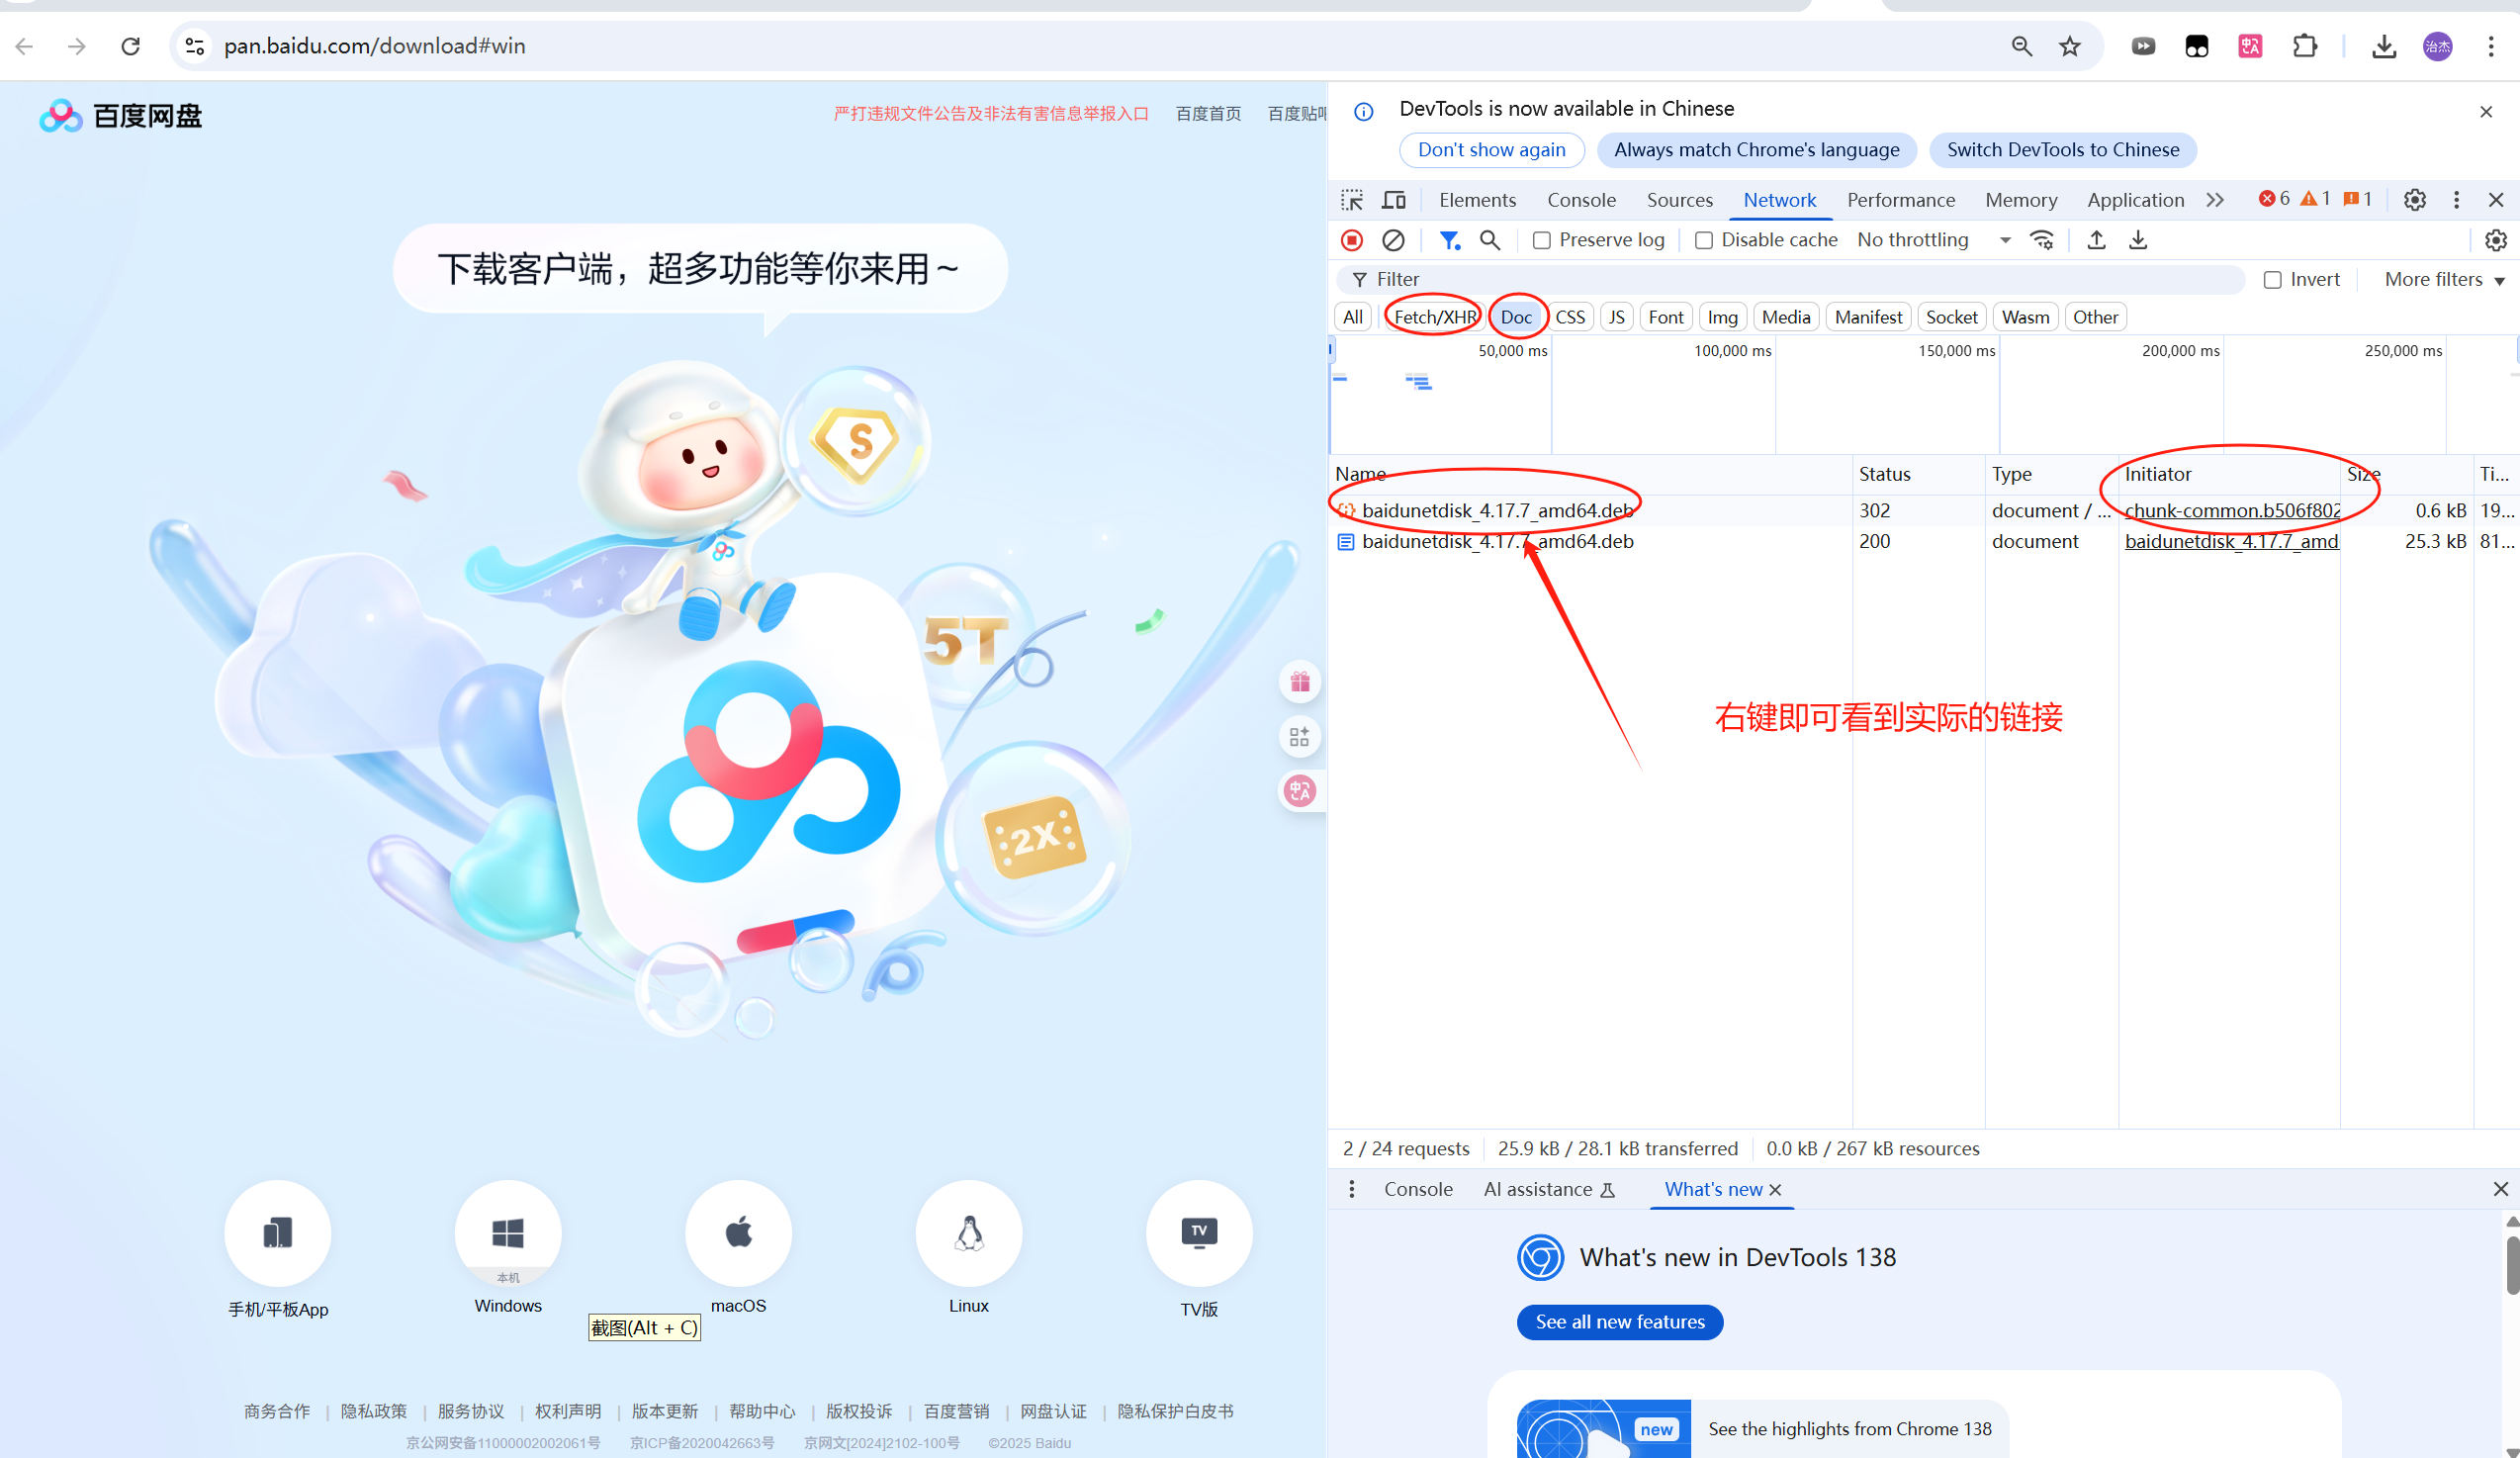Toggle the CSS filter chip
This screenshot has width=2520, height=1458.
point(1570,317)
